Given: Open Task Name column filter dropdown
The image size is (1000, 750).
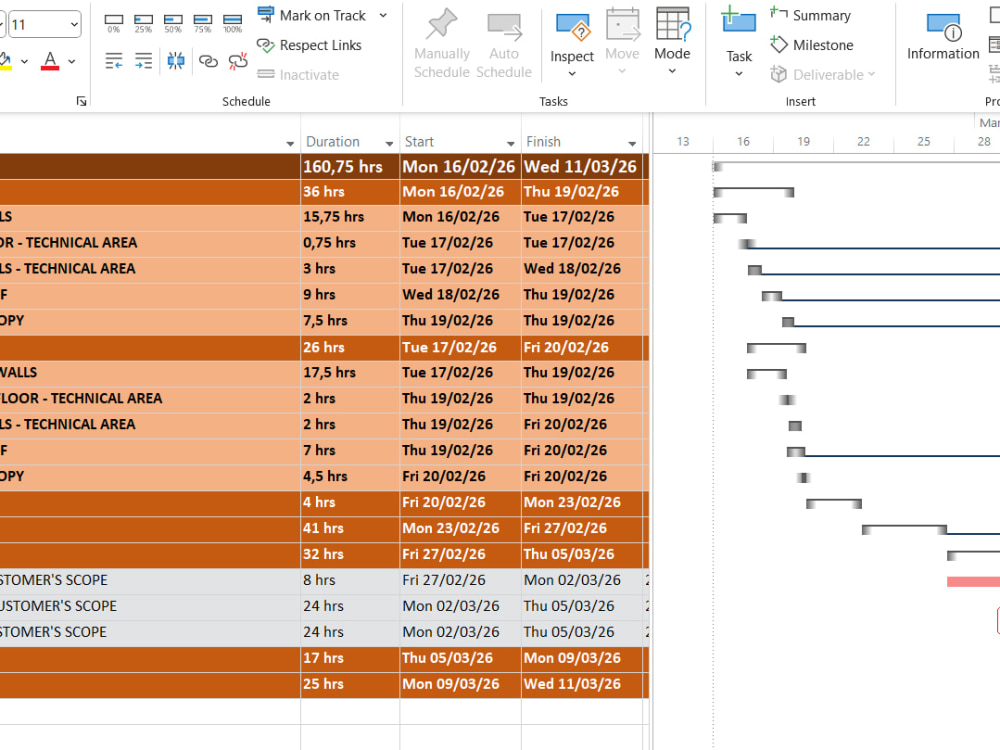Looking at the screenshot, I should tap(290, 143).
